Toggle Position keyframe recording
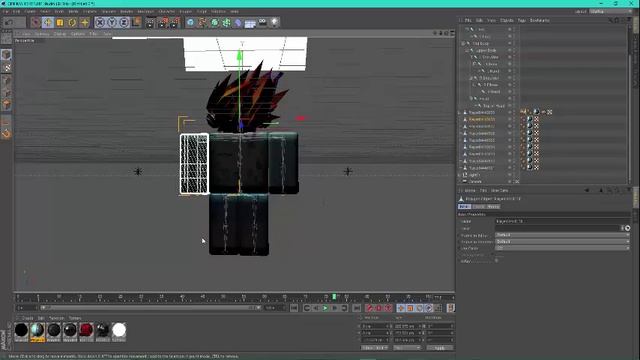 [x=401, y=308]
